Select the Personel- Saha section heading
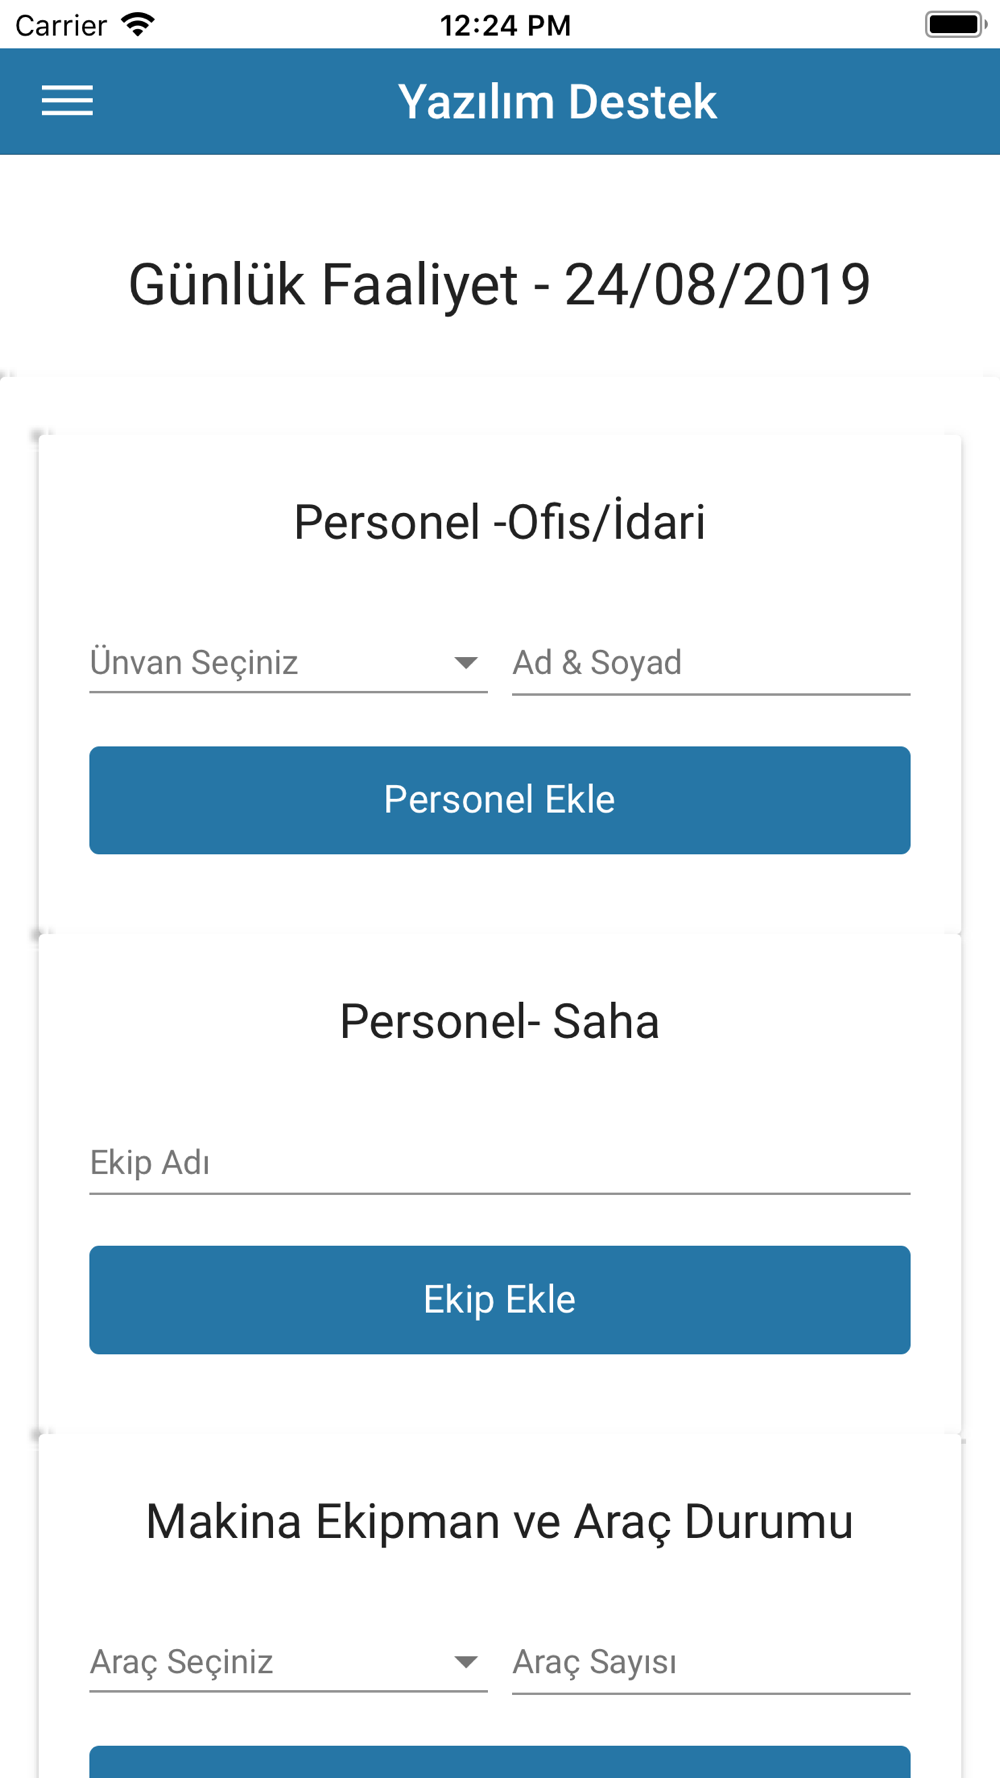 (500, 1022)
